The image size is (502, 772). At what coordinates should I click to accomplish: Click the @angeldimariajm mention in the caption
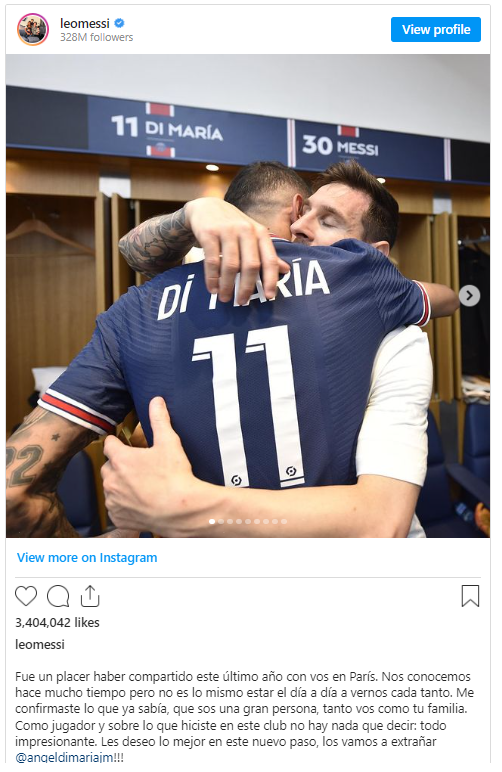click(x=64, y=757)
